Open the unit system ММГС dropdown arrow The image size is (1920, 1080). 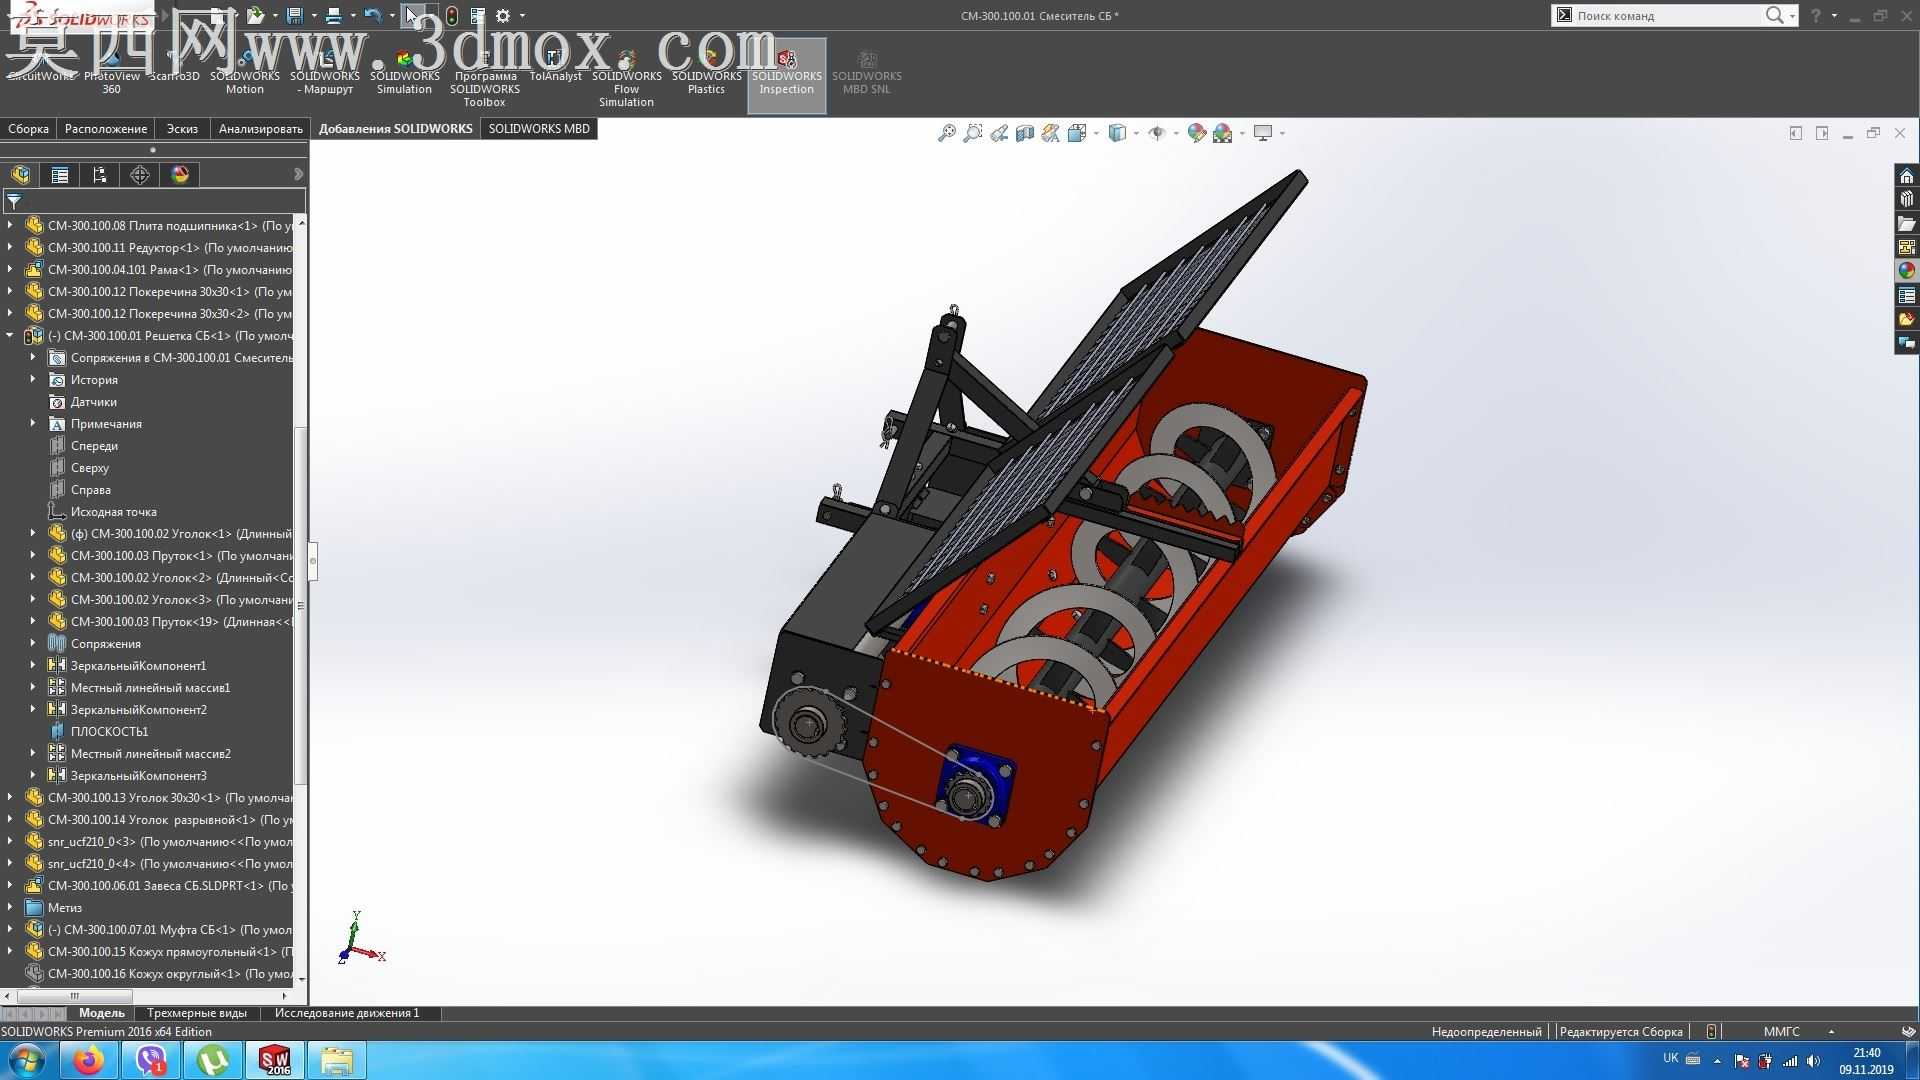click(1831, 1032)
